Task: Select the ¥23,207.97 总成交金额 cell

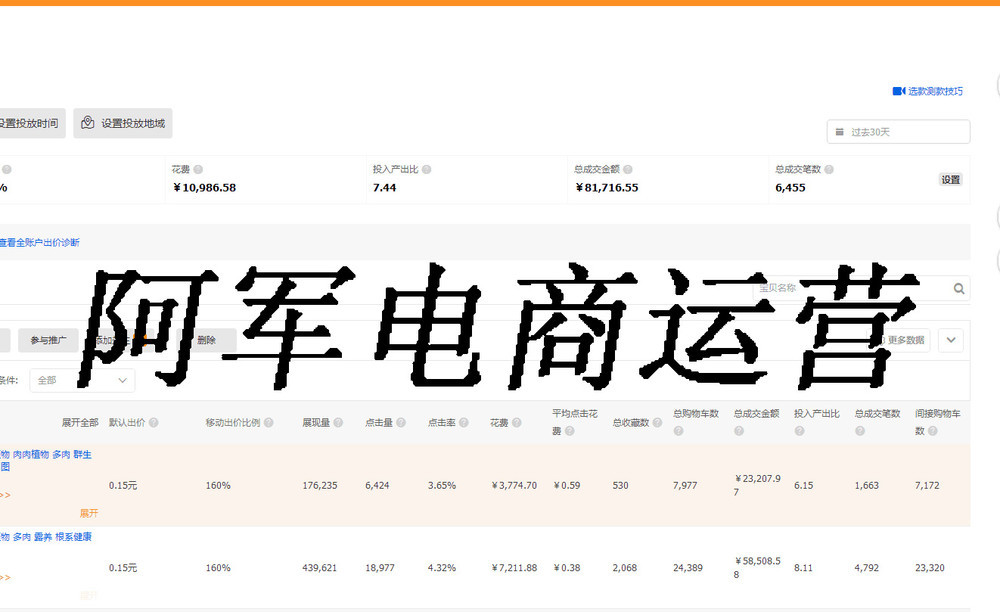Action: pyautogui.click(x=757, y=485)
